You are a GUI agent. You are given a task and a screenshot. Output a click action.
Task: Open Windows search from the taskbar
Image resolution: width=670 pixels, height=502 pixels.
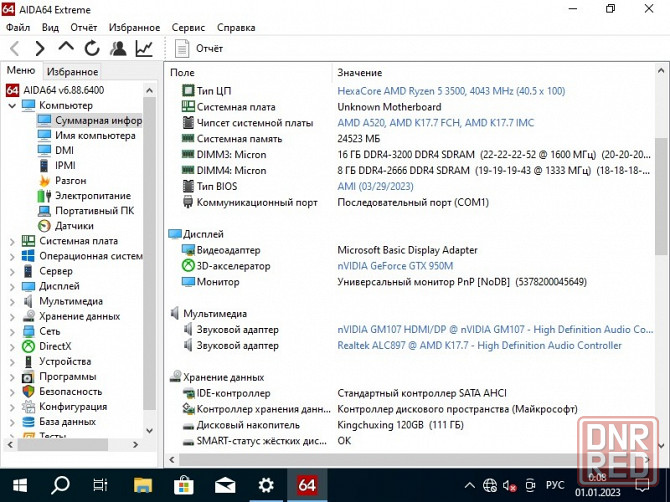point(60,485)
